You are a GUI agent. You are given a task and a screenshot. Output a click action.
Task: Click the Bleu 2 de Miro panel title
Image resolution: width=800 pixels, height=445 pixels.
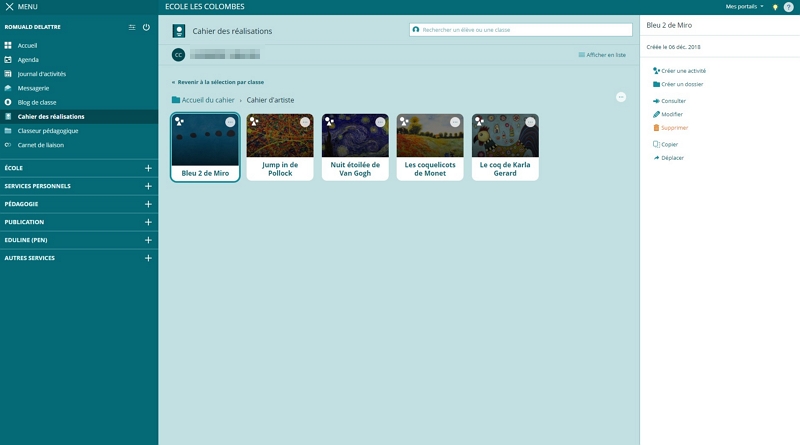(669, 25)
